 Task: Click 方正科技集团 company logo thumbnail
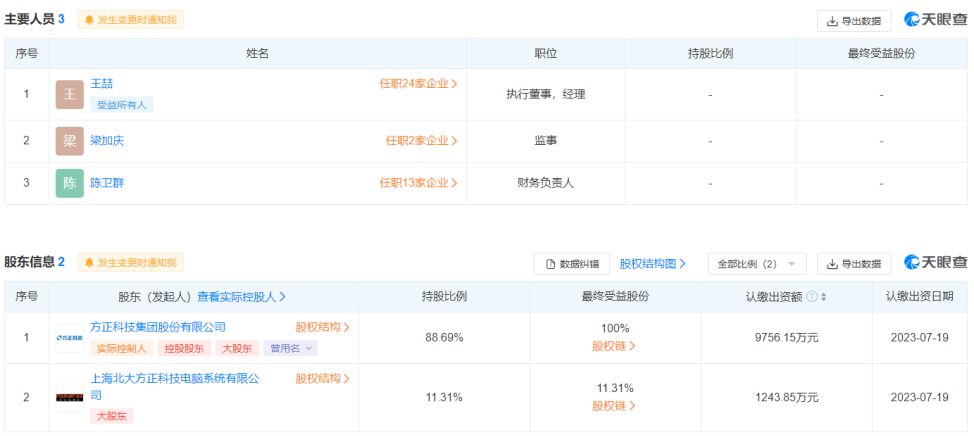coord(70,338)
